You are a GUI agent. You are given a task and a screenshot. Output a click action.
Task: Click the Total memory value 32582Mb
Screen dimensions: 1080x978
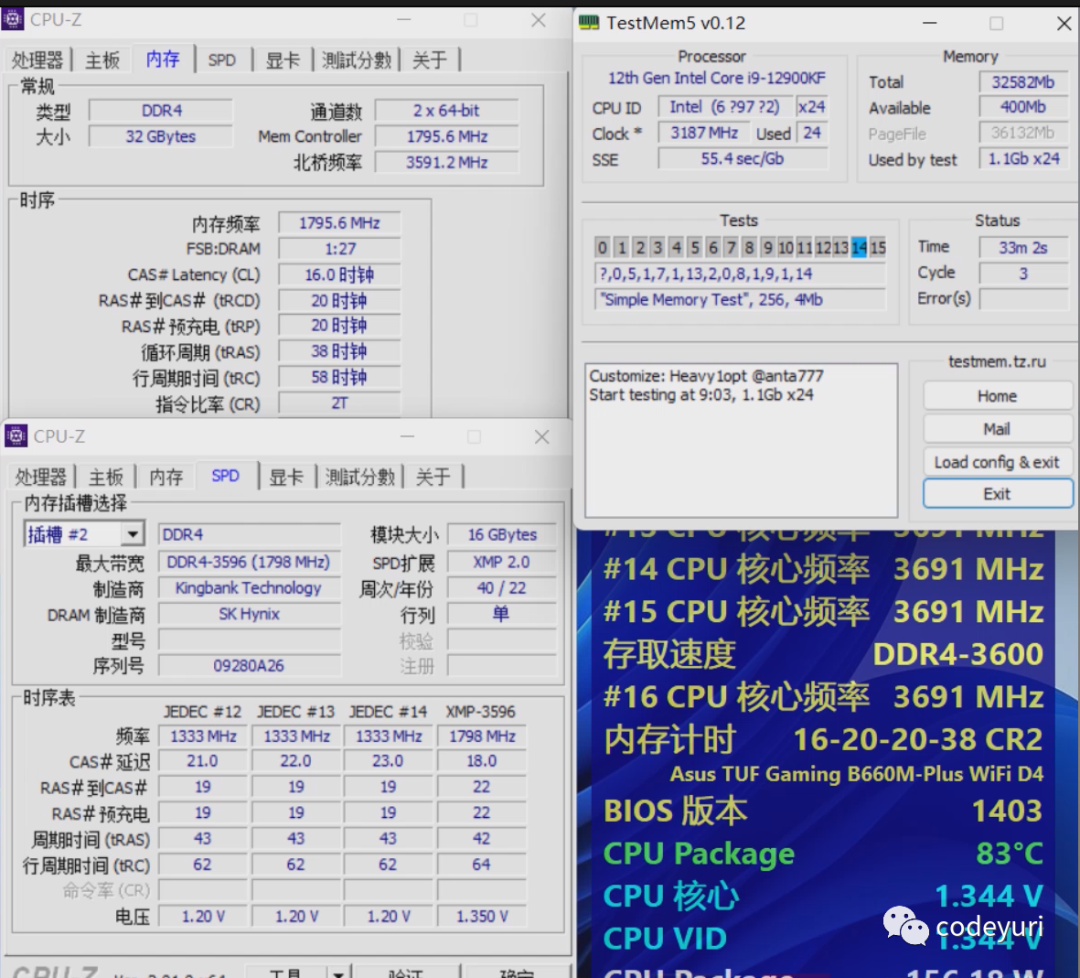[x=1023, y=82]
